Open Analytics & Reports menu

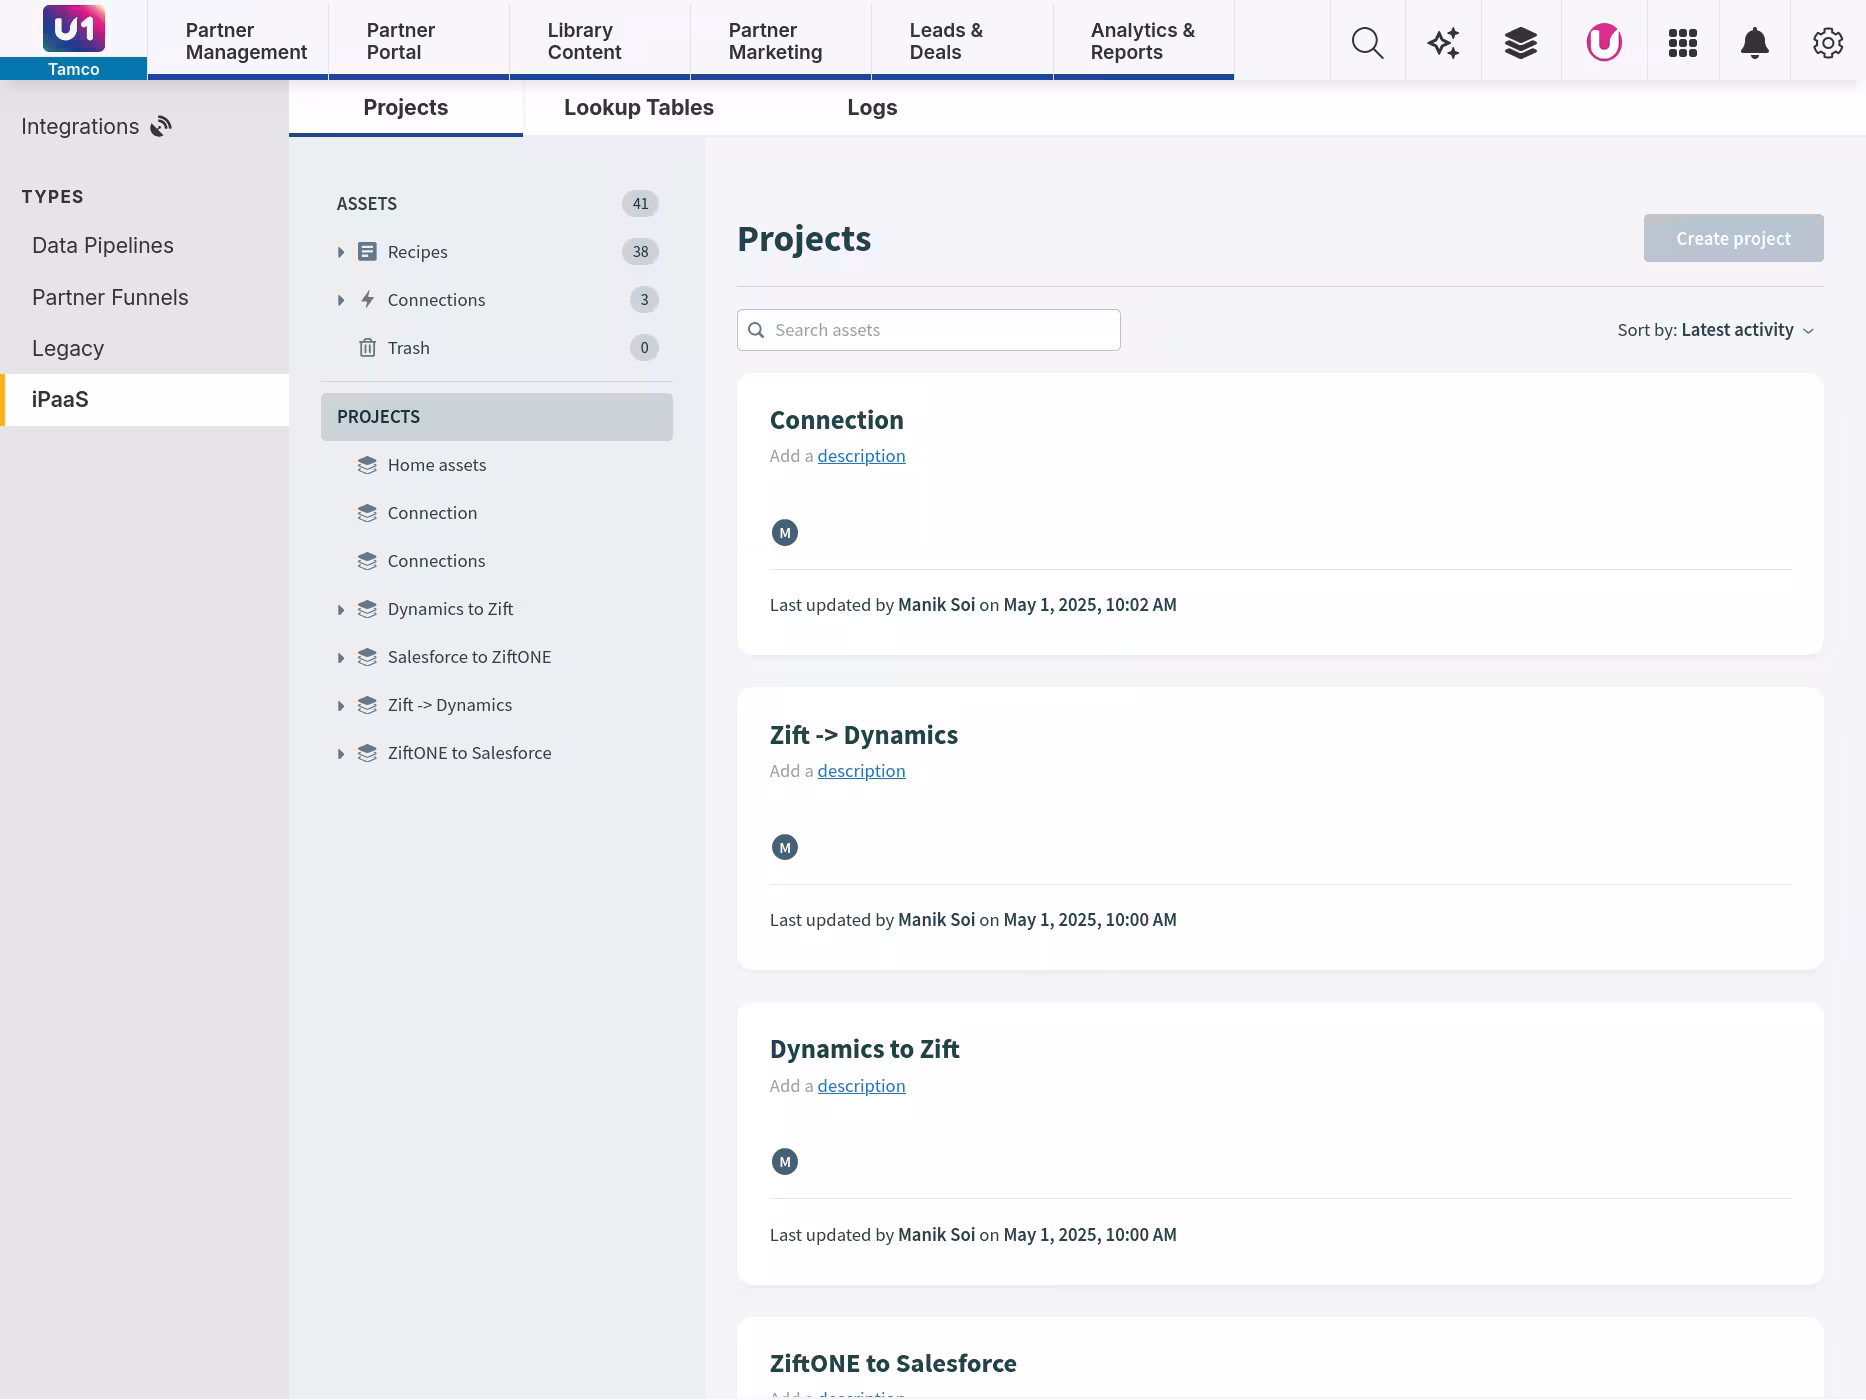[1143, 41]
